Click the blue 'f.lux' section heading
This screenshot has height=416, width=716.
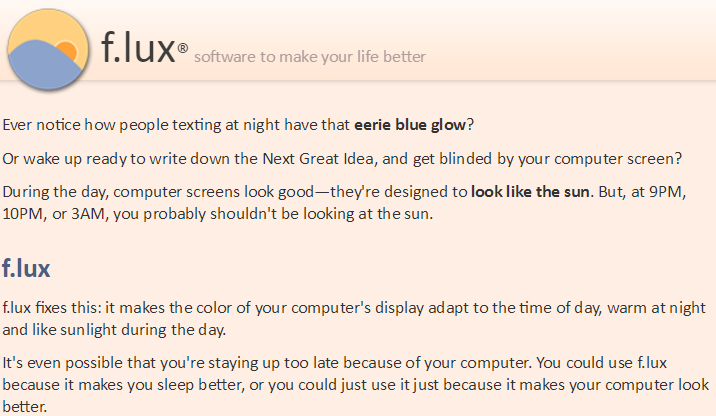click(x=26, y=268)
